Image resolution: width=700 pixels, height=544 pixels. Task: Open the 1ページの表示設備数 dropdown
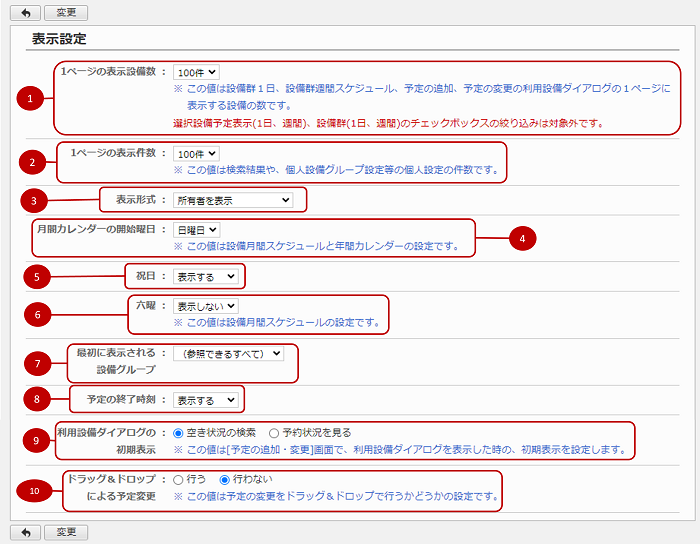pyautogui.click(x=196, y=72)
